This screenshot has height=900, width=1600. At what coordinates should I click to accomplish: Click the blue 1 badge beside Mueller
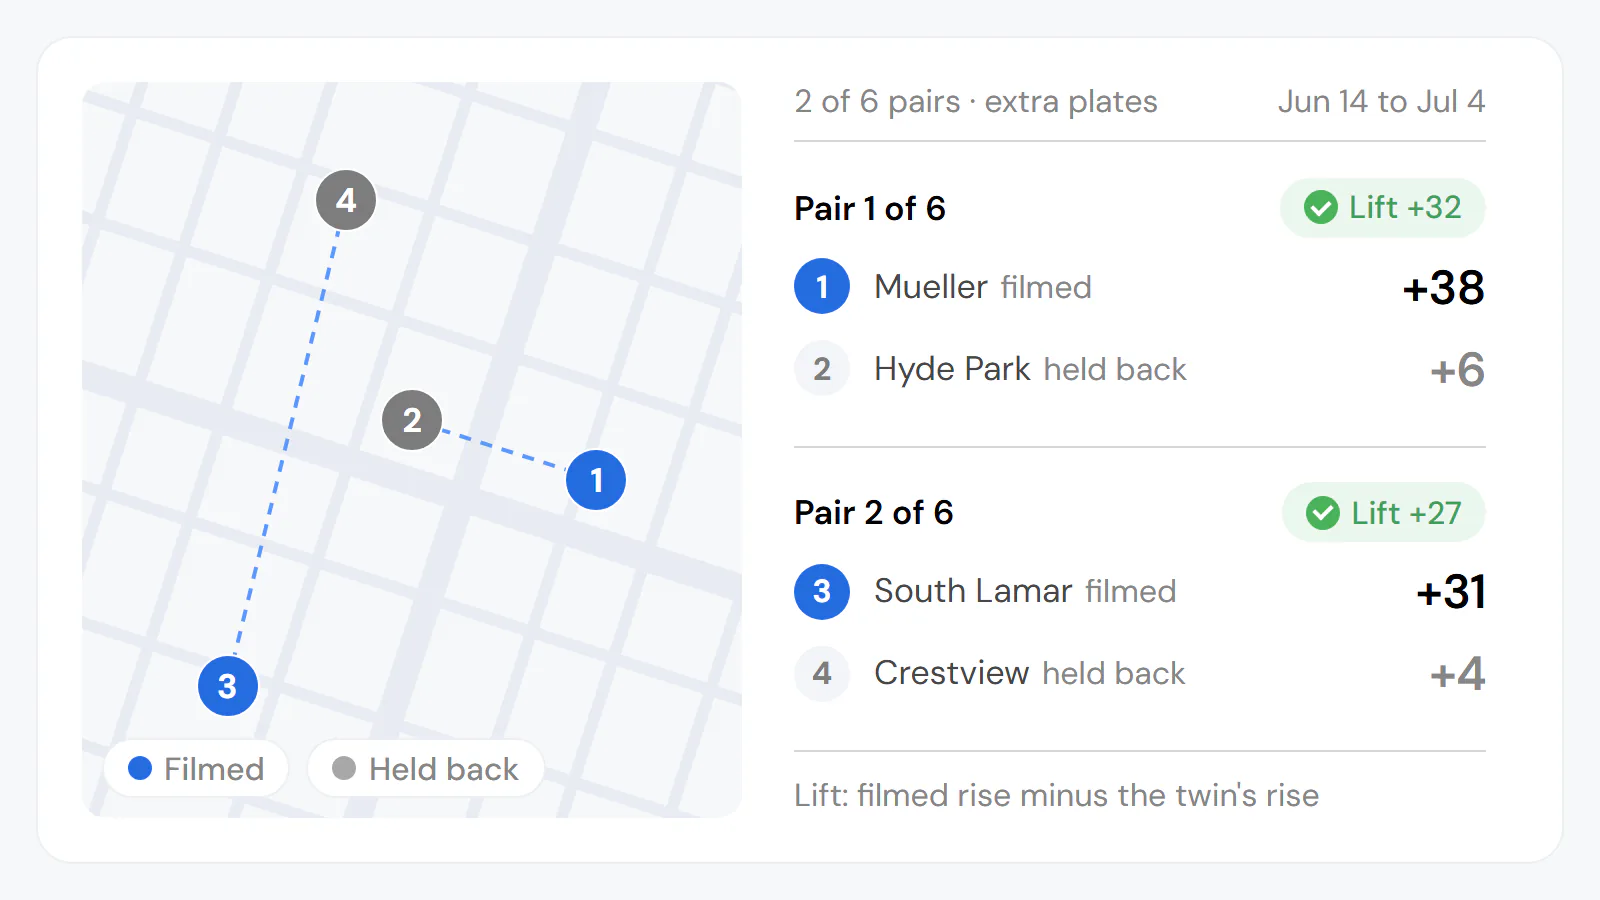coord(822,286)
